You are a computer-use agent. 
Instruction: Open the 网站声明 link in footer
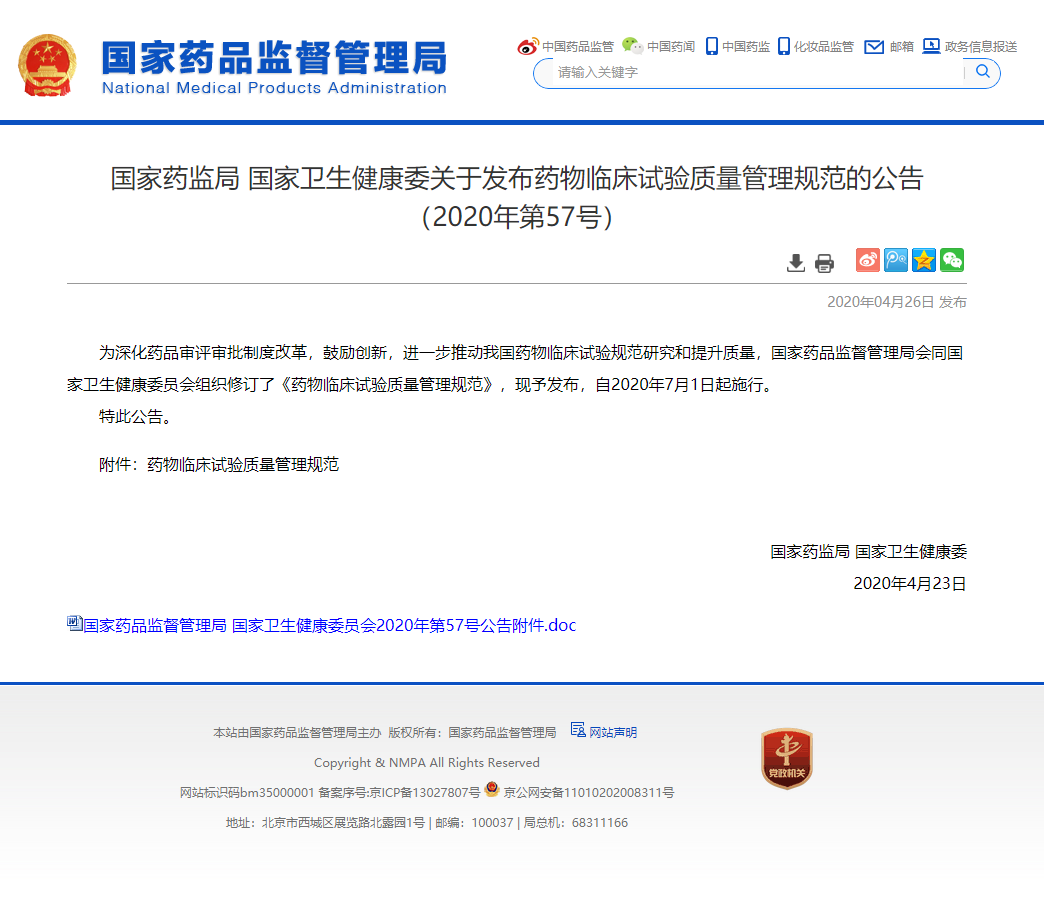(x=612, y=732)
